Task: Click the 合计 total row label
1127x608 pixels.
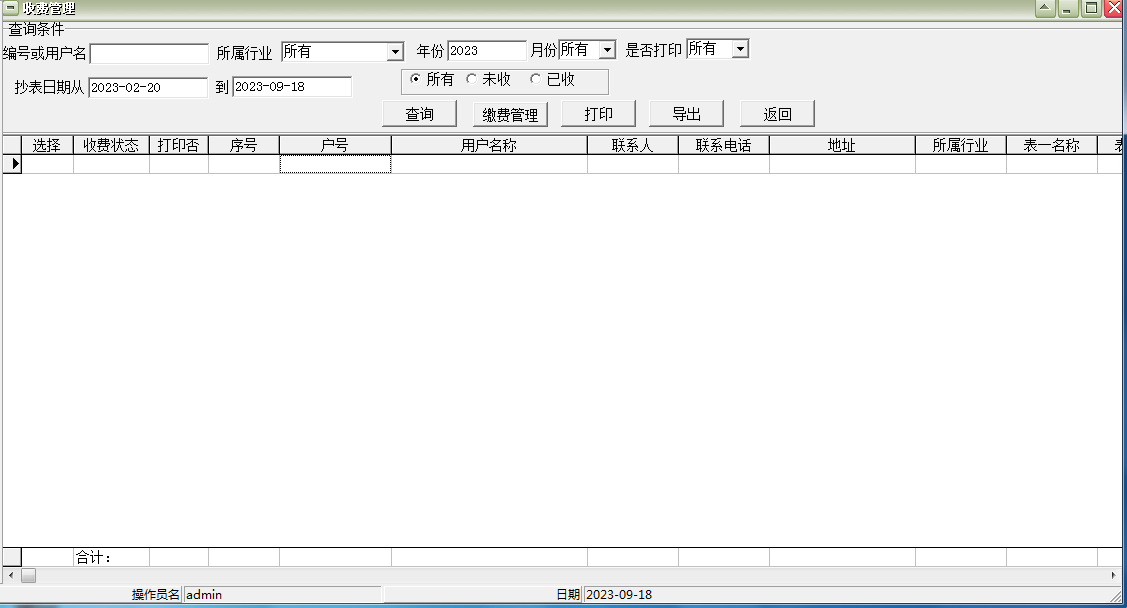Action: pos(93,558)
